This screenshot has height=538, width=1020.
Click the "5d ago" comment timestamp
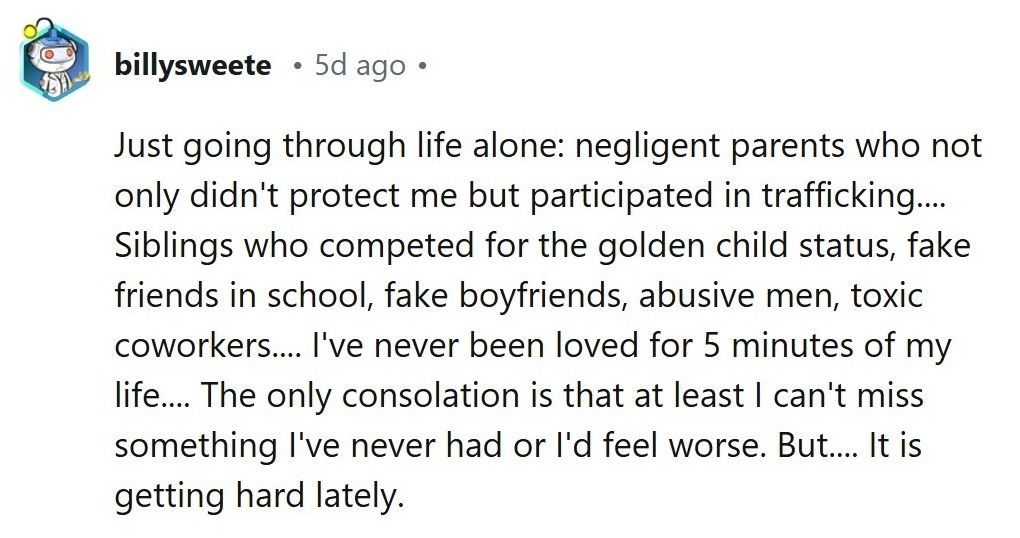(360, 66)
